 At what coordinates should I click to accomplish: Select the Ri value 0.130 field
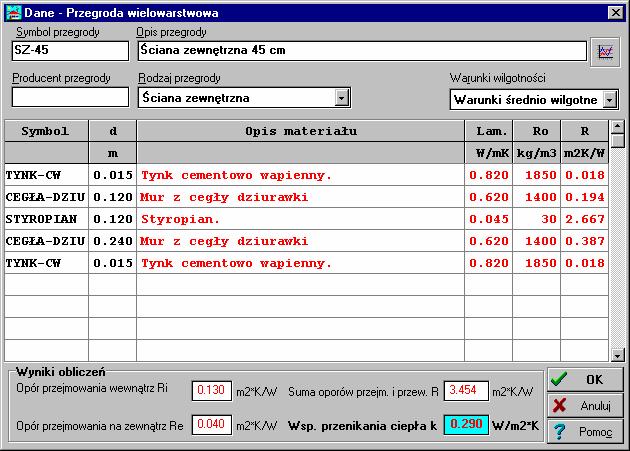pos(212,391)
